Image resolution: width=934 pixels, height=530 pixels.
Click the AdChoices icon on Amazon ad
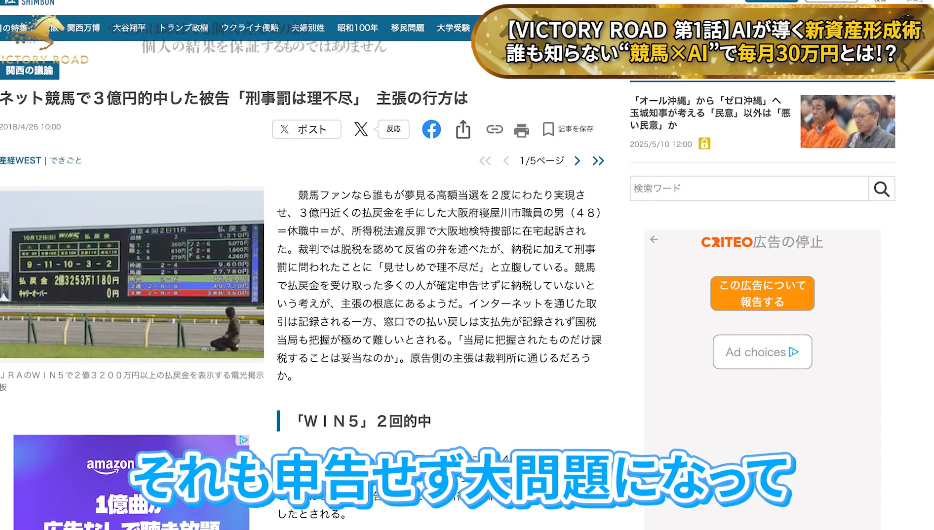[x=244, y=440]
